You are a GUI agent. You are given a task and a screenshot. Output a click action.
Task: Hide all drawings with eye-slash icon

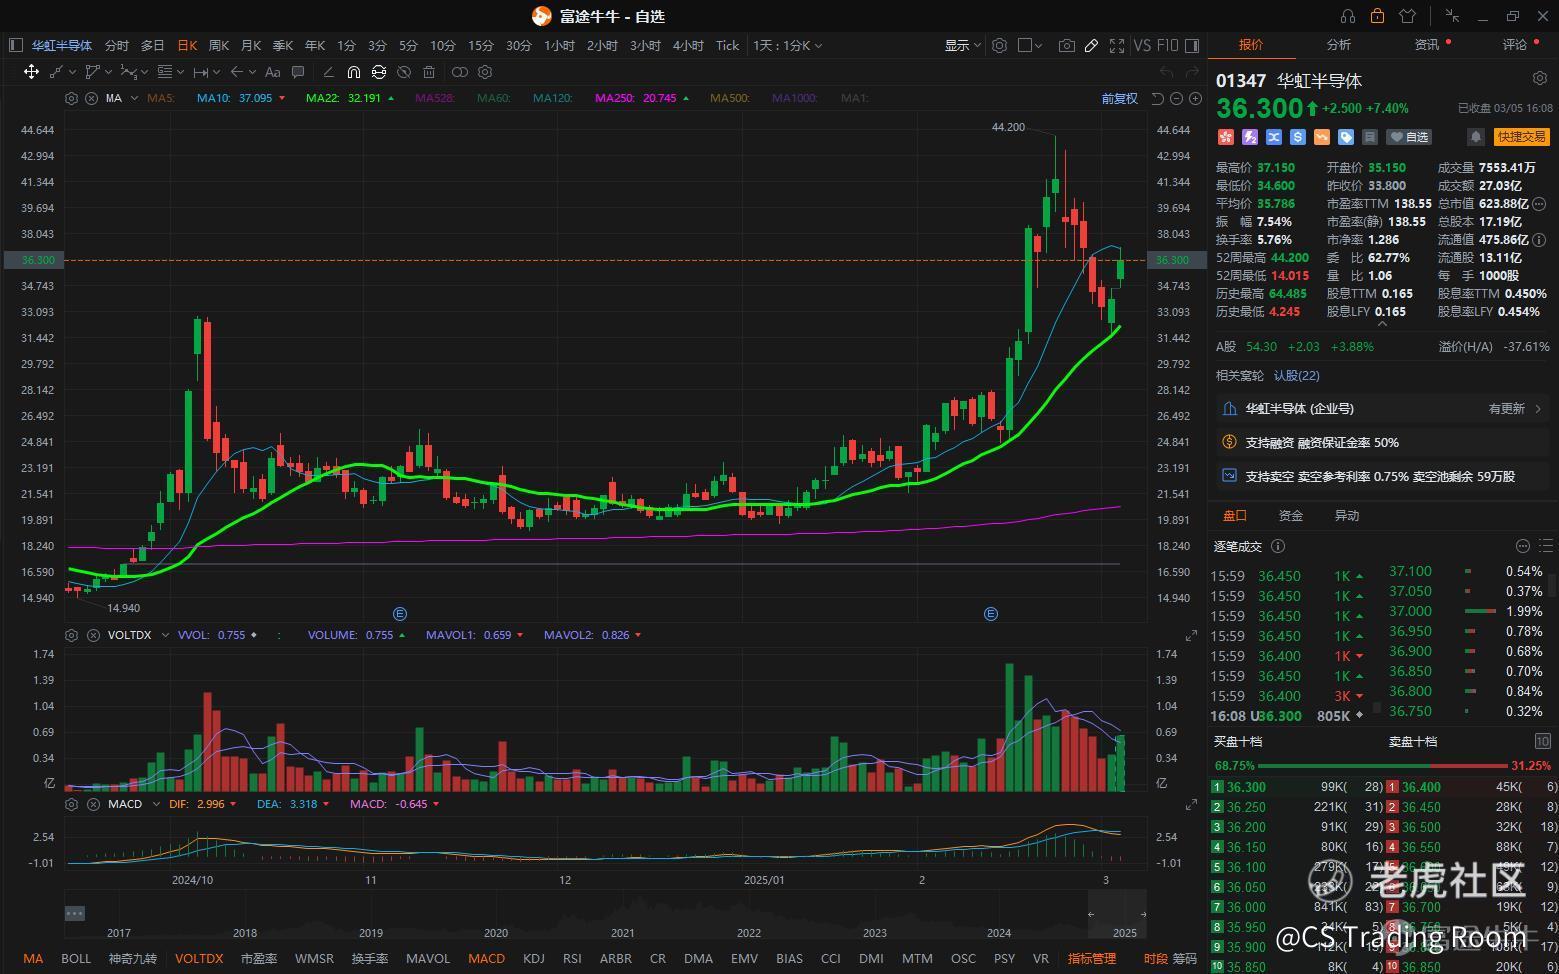[x=404, y=72]
